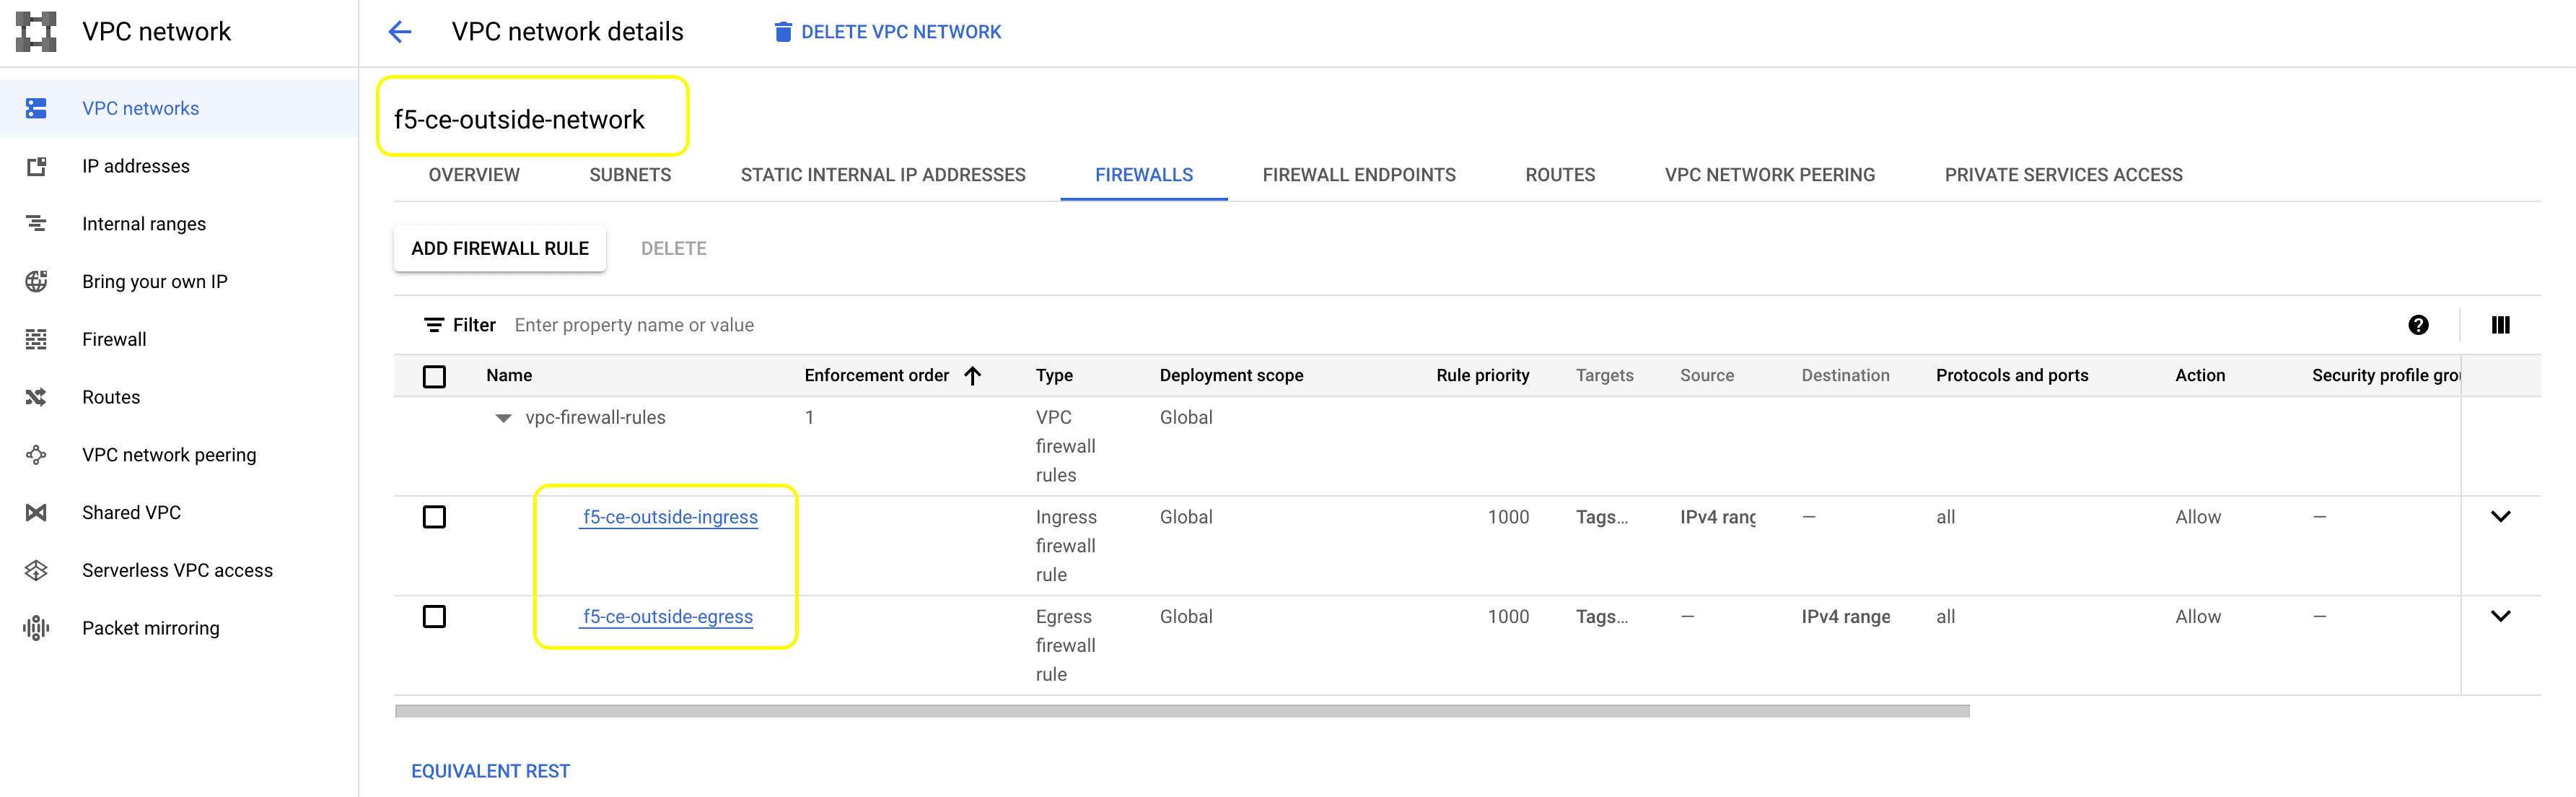Open the column display options icon
The height and width of the screenshot is (797, 2576).
[2500, 325]
